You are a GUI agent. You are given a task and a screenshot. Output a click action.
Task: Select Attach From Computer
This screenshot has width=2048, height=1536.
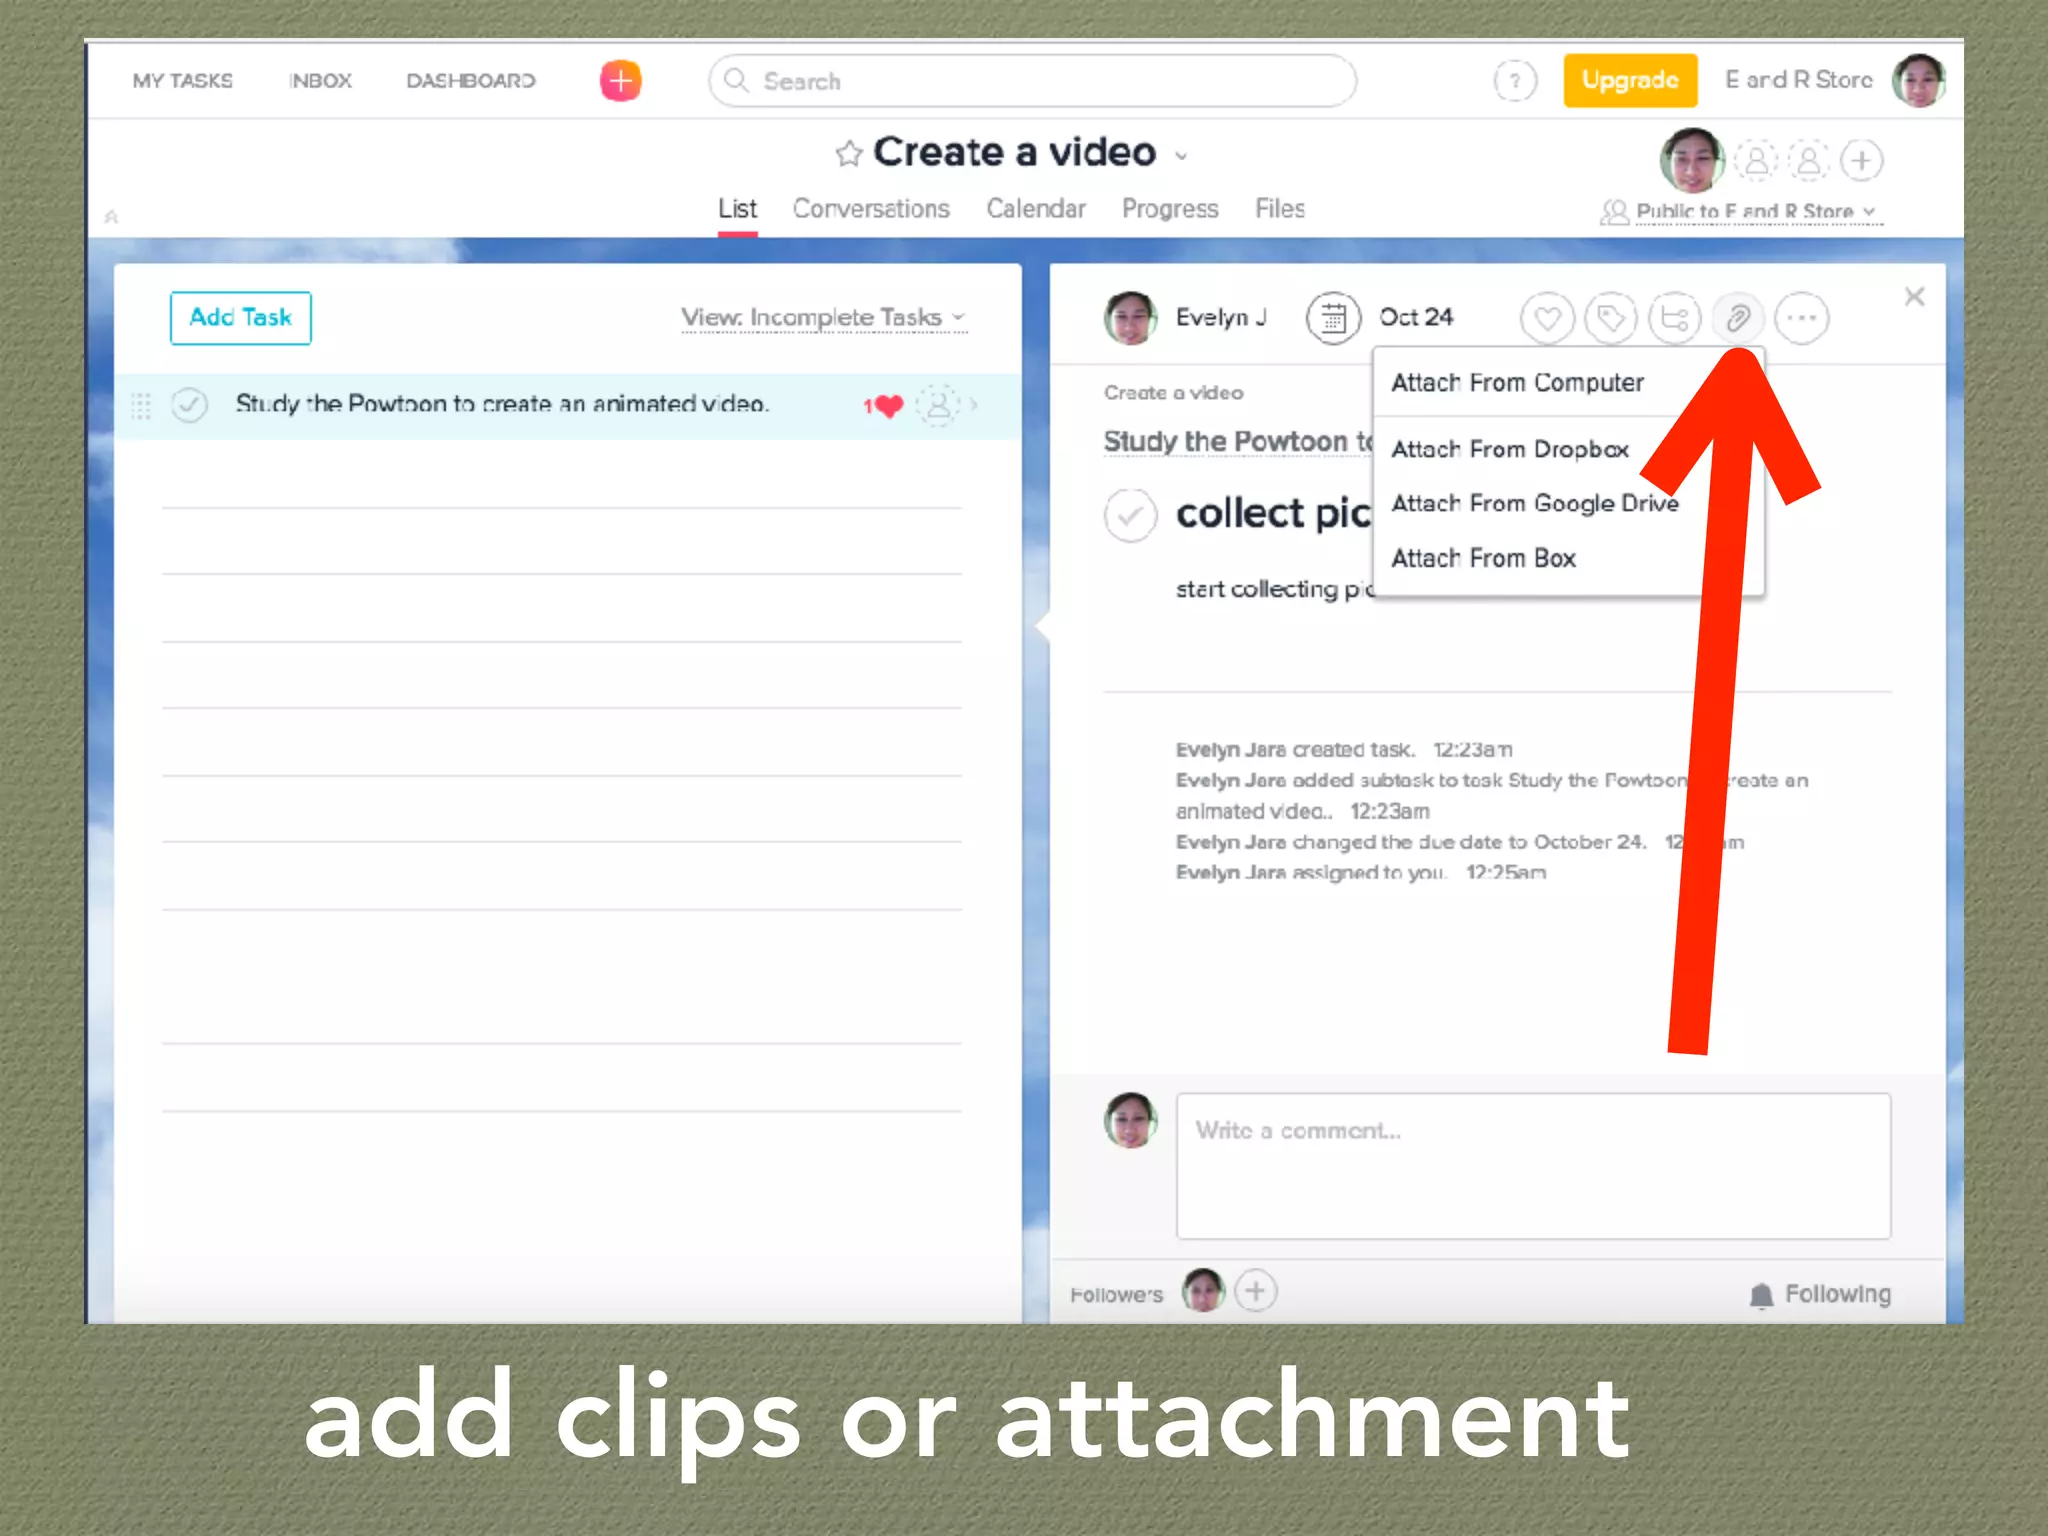click(1518, 383)
